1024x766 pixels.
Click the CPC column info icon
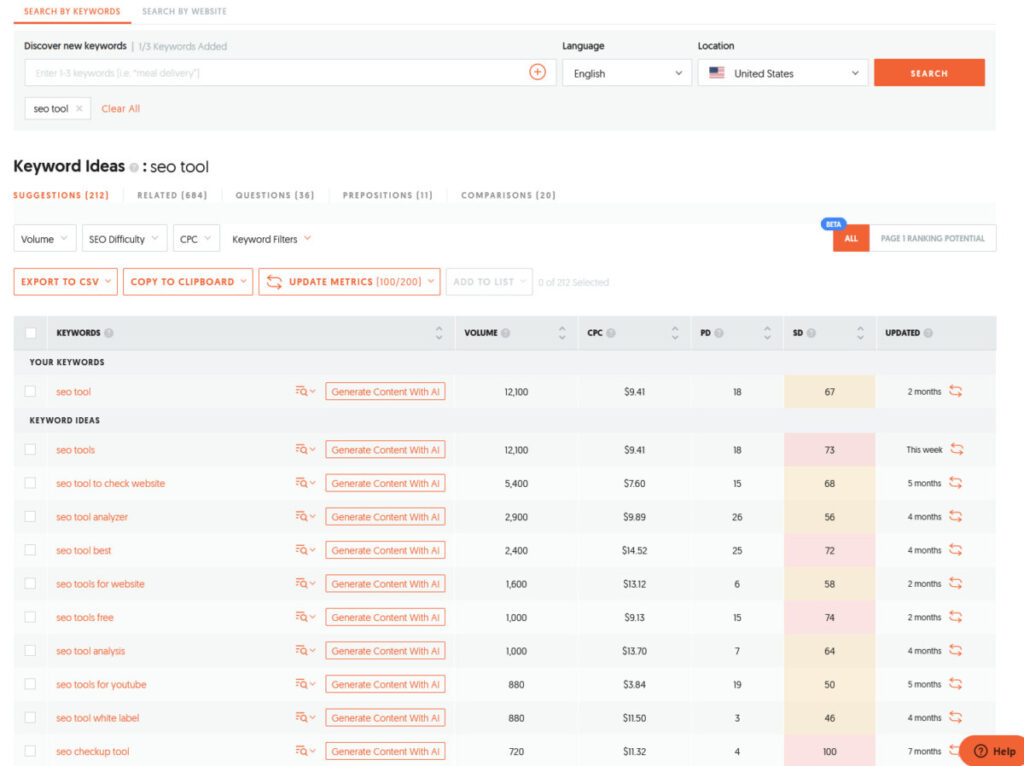[611, 333]
